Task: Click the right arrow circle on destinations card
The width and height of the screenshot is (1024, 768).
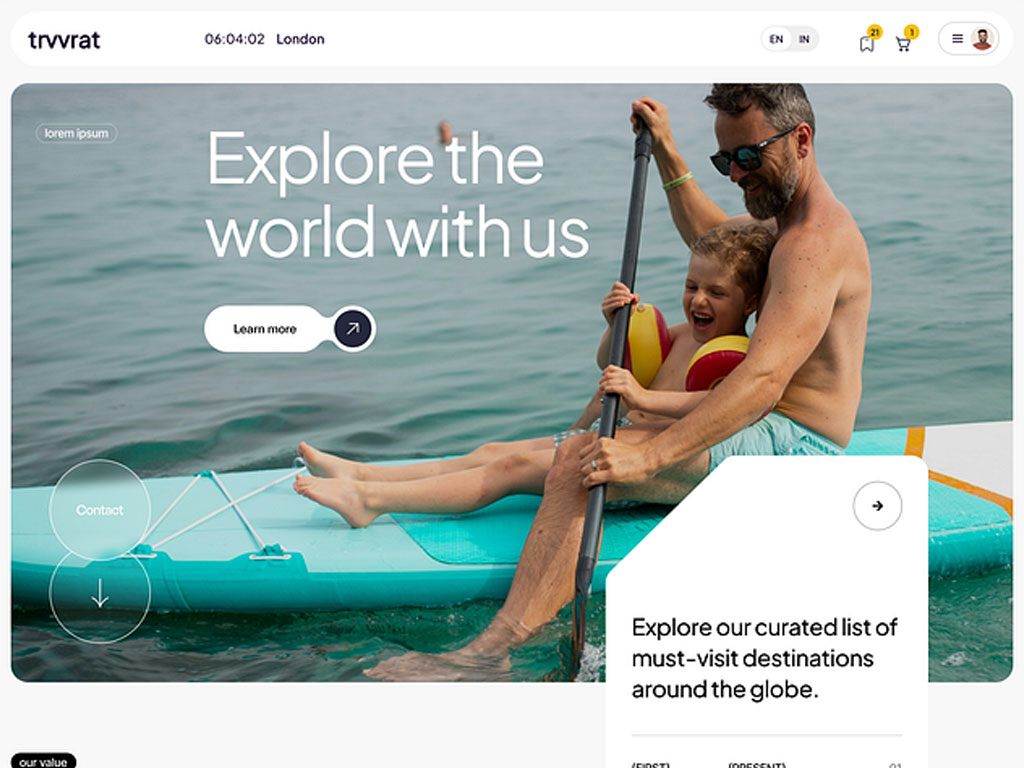Action: click(877, 505)
